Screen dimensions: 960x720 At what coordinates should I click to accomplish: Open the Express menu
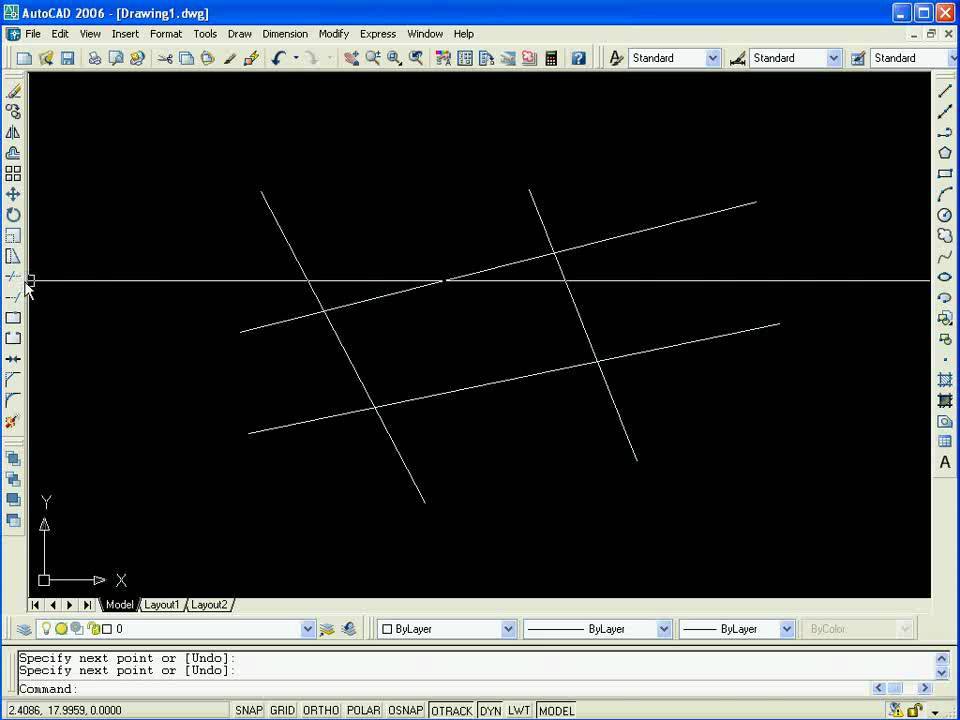378,34
